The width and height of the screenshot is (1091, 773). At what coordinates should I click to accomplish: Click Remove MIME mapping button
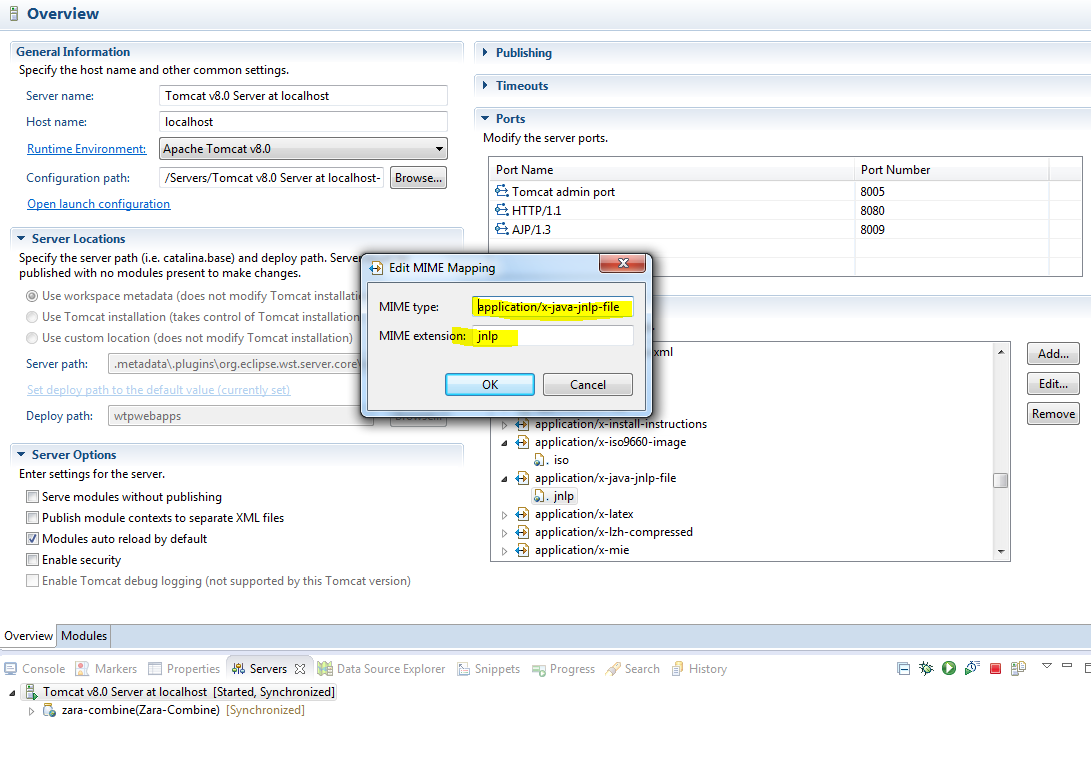tap(1053, 413)
